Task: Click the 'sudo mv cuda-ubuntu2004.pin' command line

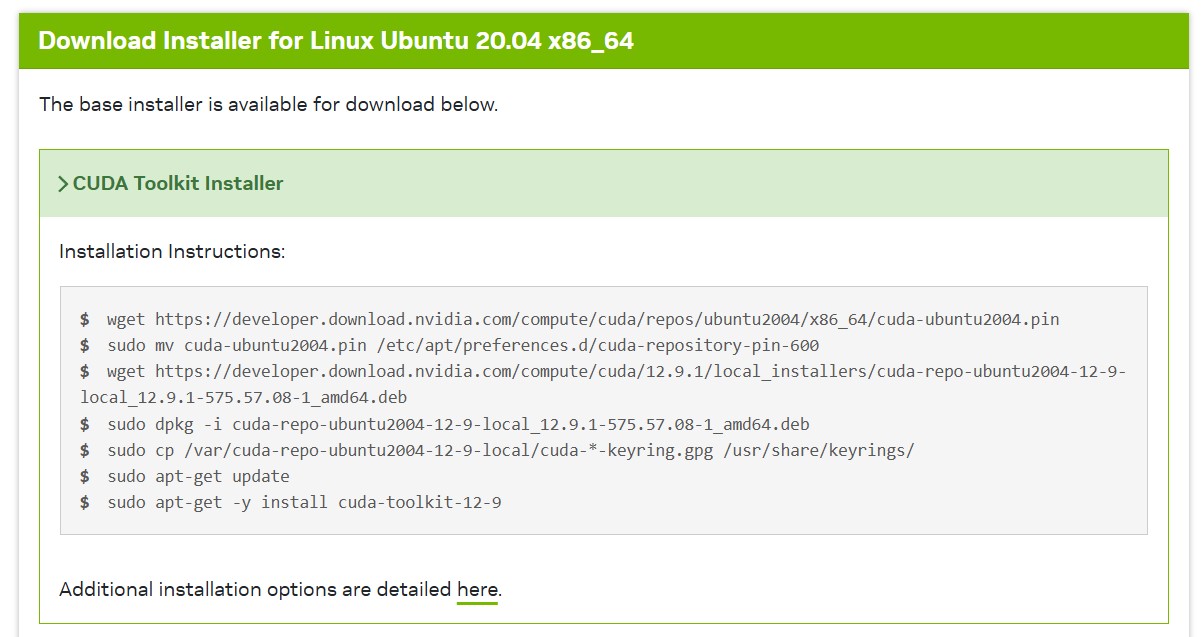Action: point(450,346)
